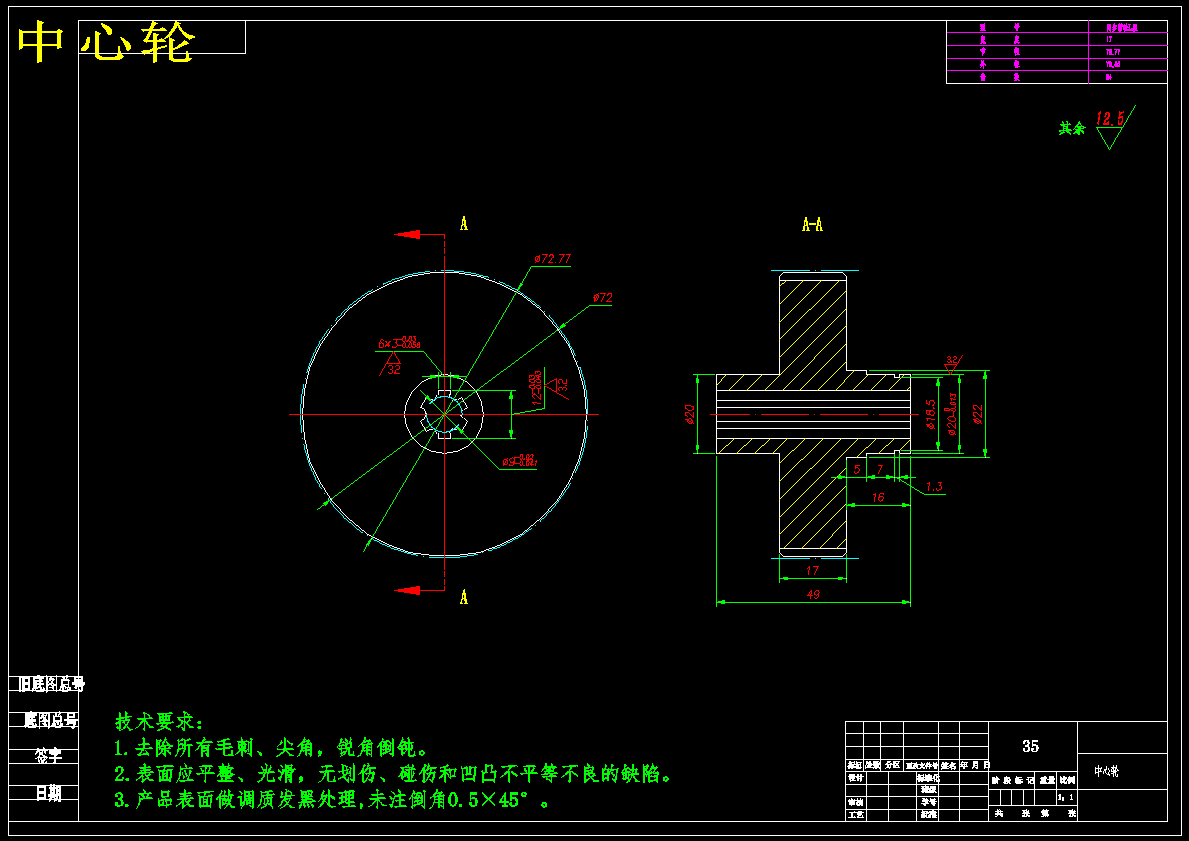Select the 7 width dimension
This screenshot has width=1189, height=841.
click(880, 469)
